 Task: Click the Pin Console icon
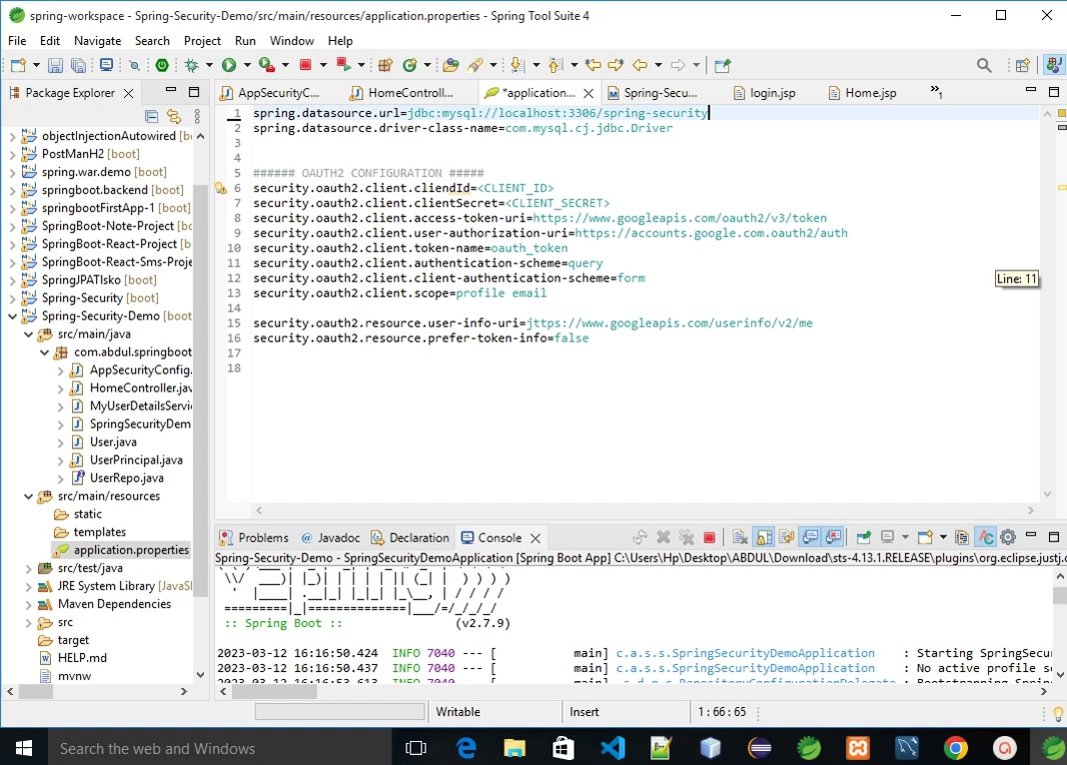[x=864, y=538]
